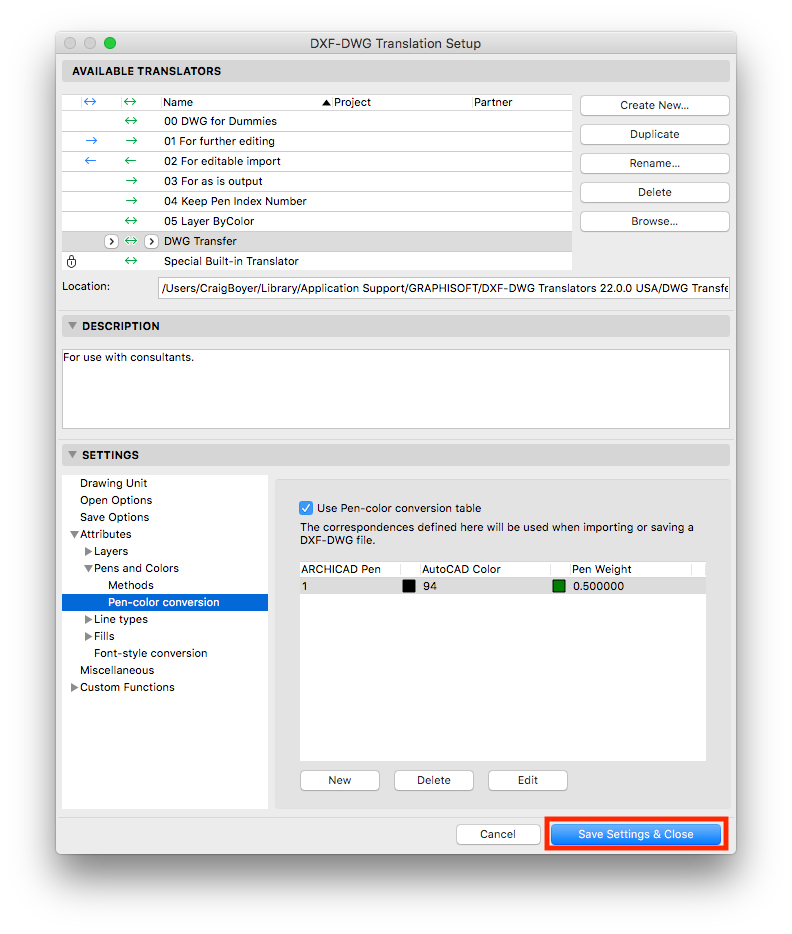
Task: Open chevron popup right of DWG Transfer arrow
Action: [151, 241]
